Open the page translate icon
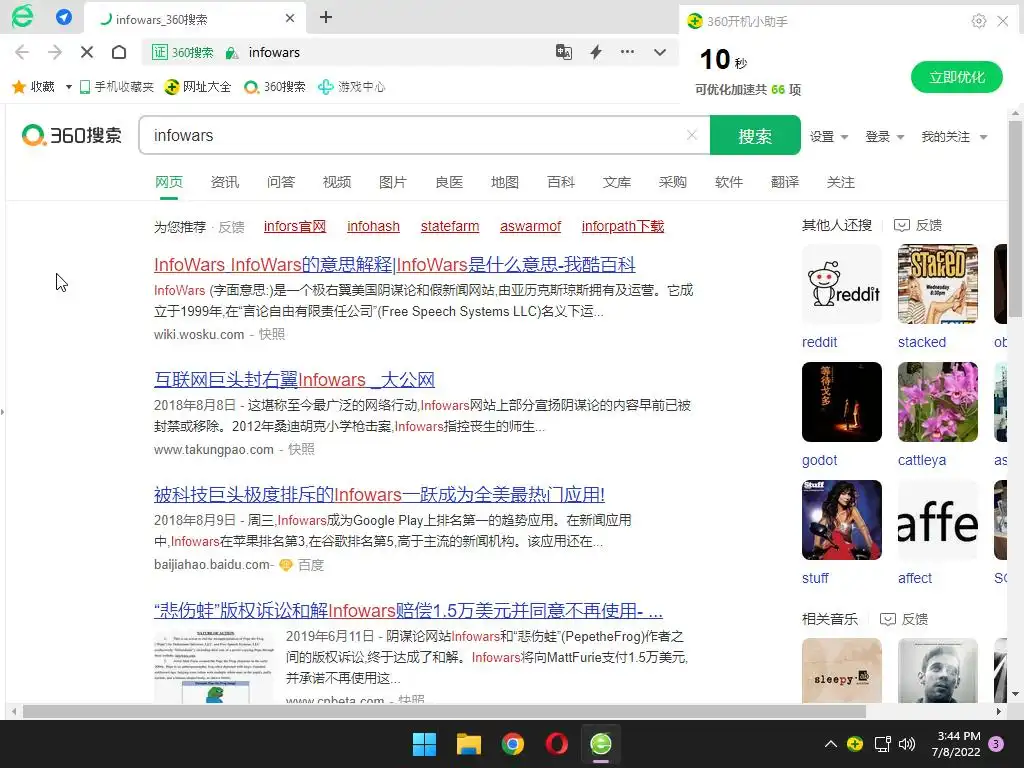The image size is (1024, 768). [x=564, y=52]
